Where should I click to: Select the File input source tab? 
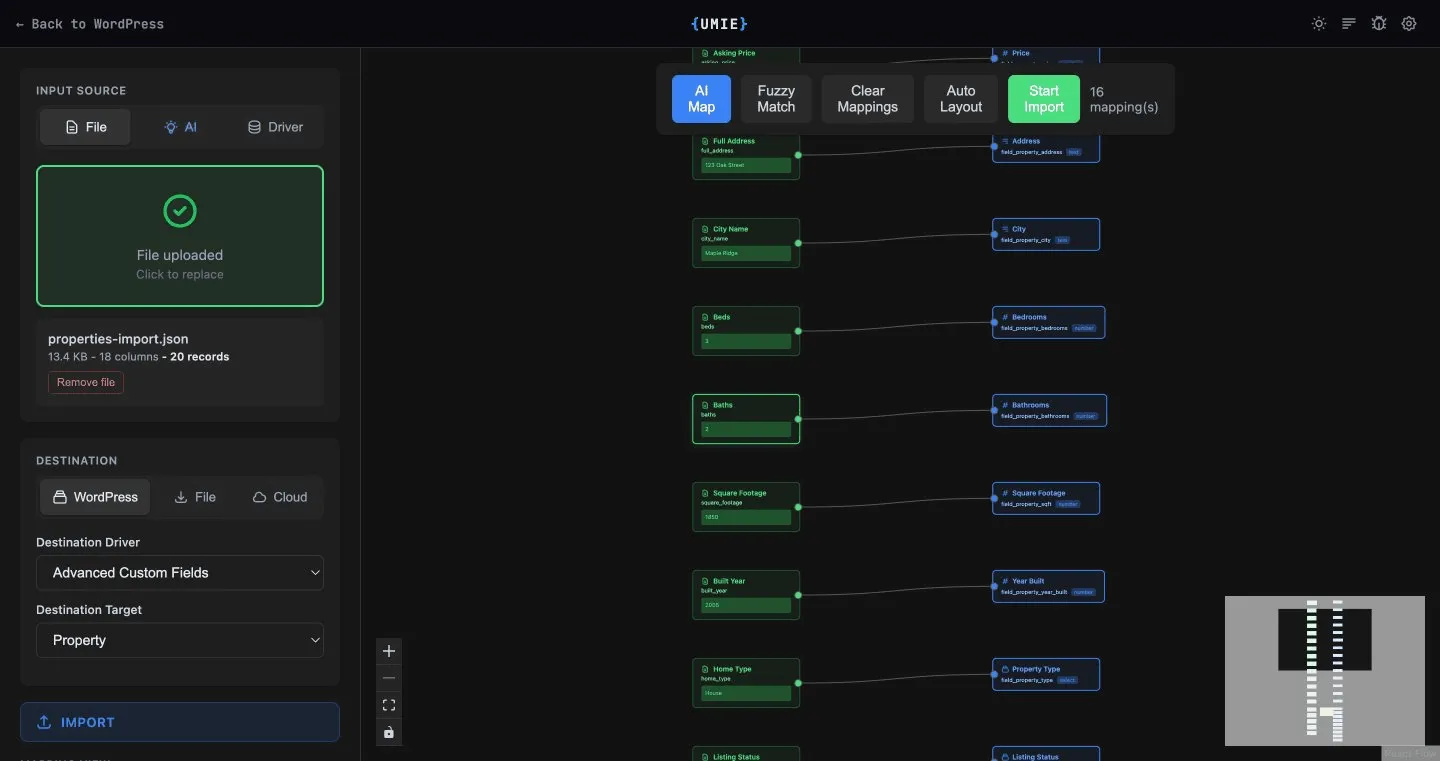click(x=85, y=127)
